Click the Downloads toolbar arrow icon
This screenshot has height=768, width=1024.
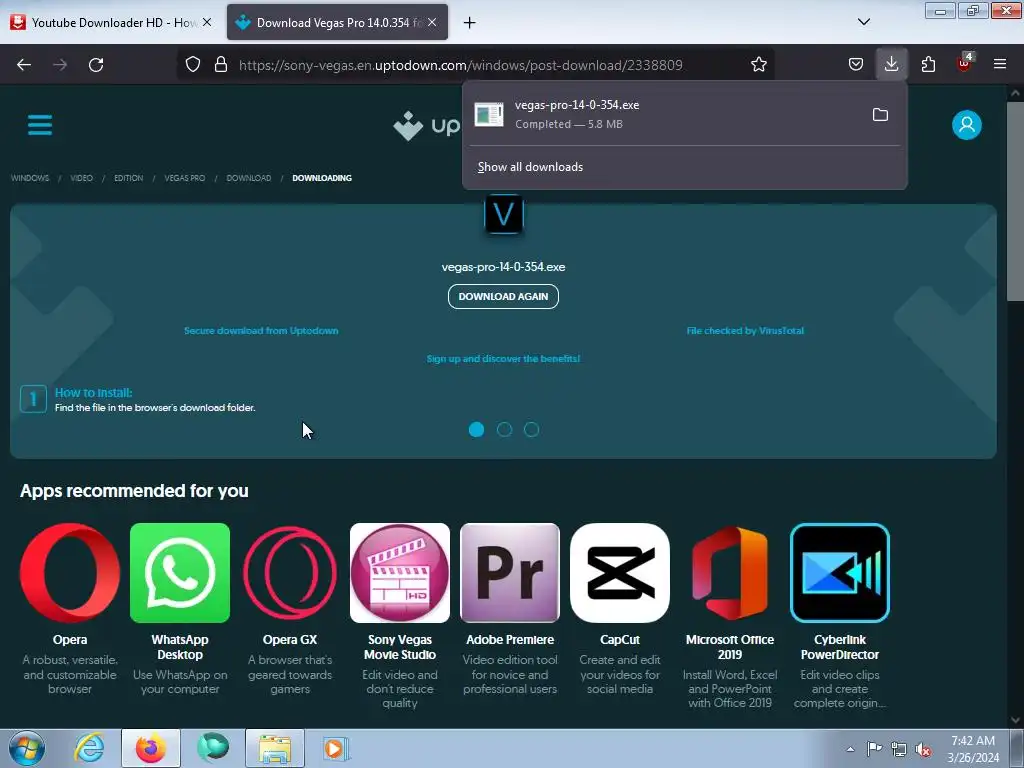[x=891, y=64]
